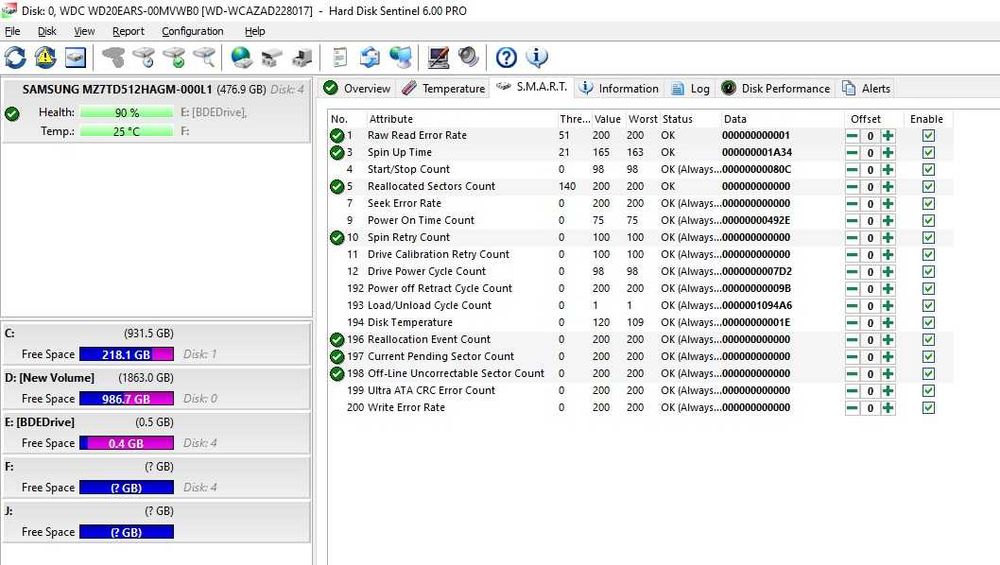The image size is (1000, 565).
Task: Switch to the Temperature tab
Action: pos(444,88)
